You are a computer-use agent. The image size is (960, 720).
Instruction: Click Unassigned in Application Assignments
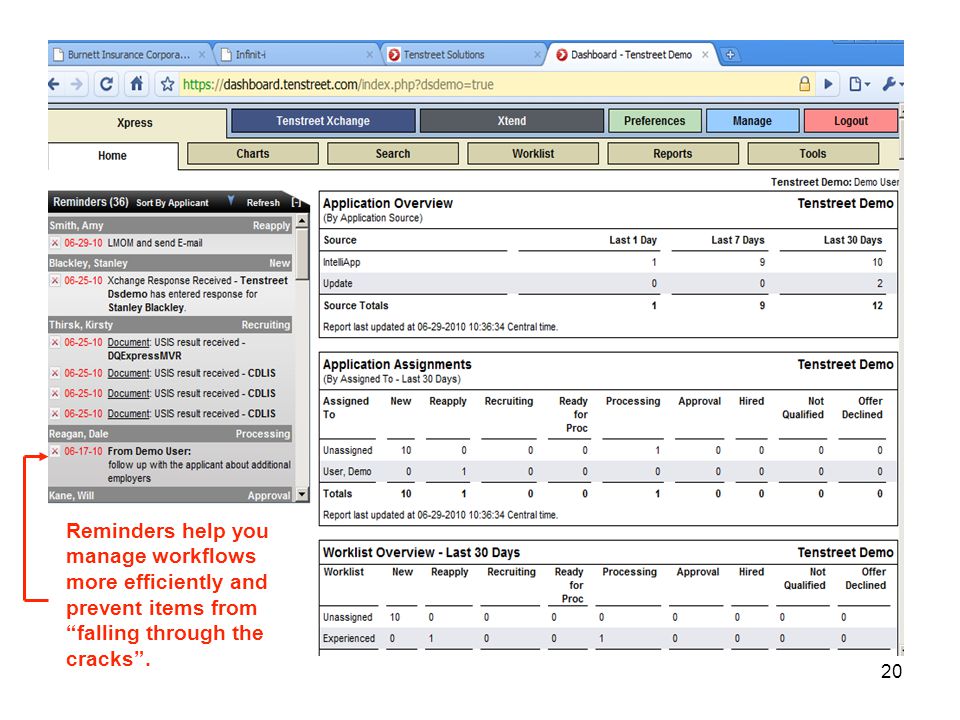(x=348, y=451)
